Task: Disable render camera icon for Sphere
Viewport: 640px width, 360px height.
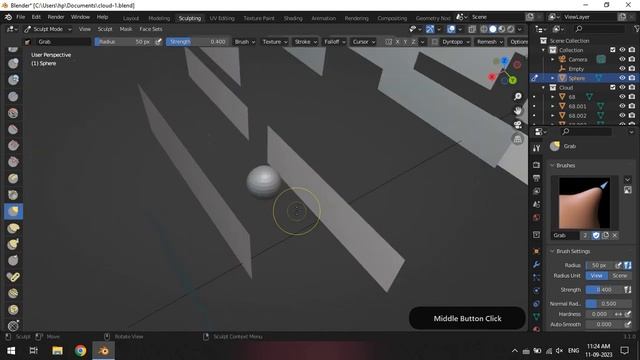Action: [x=632, y=78]
